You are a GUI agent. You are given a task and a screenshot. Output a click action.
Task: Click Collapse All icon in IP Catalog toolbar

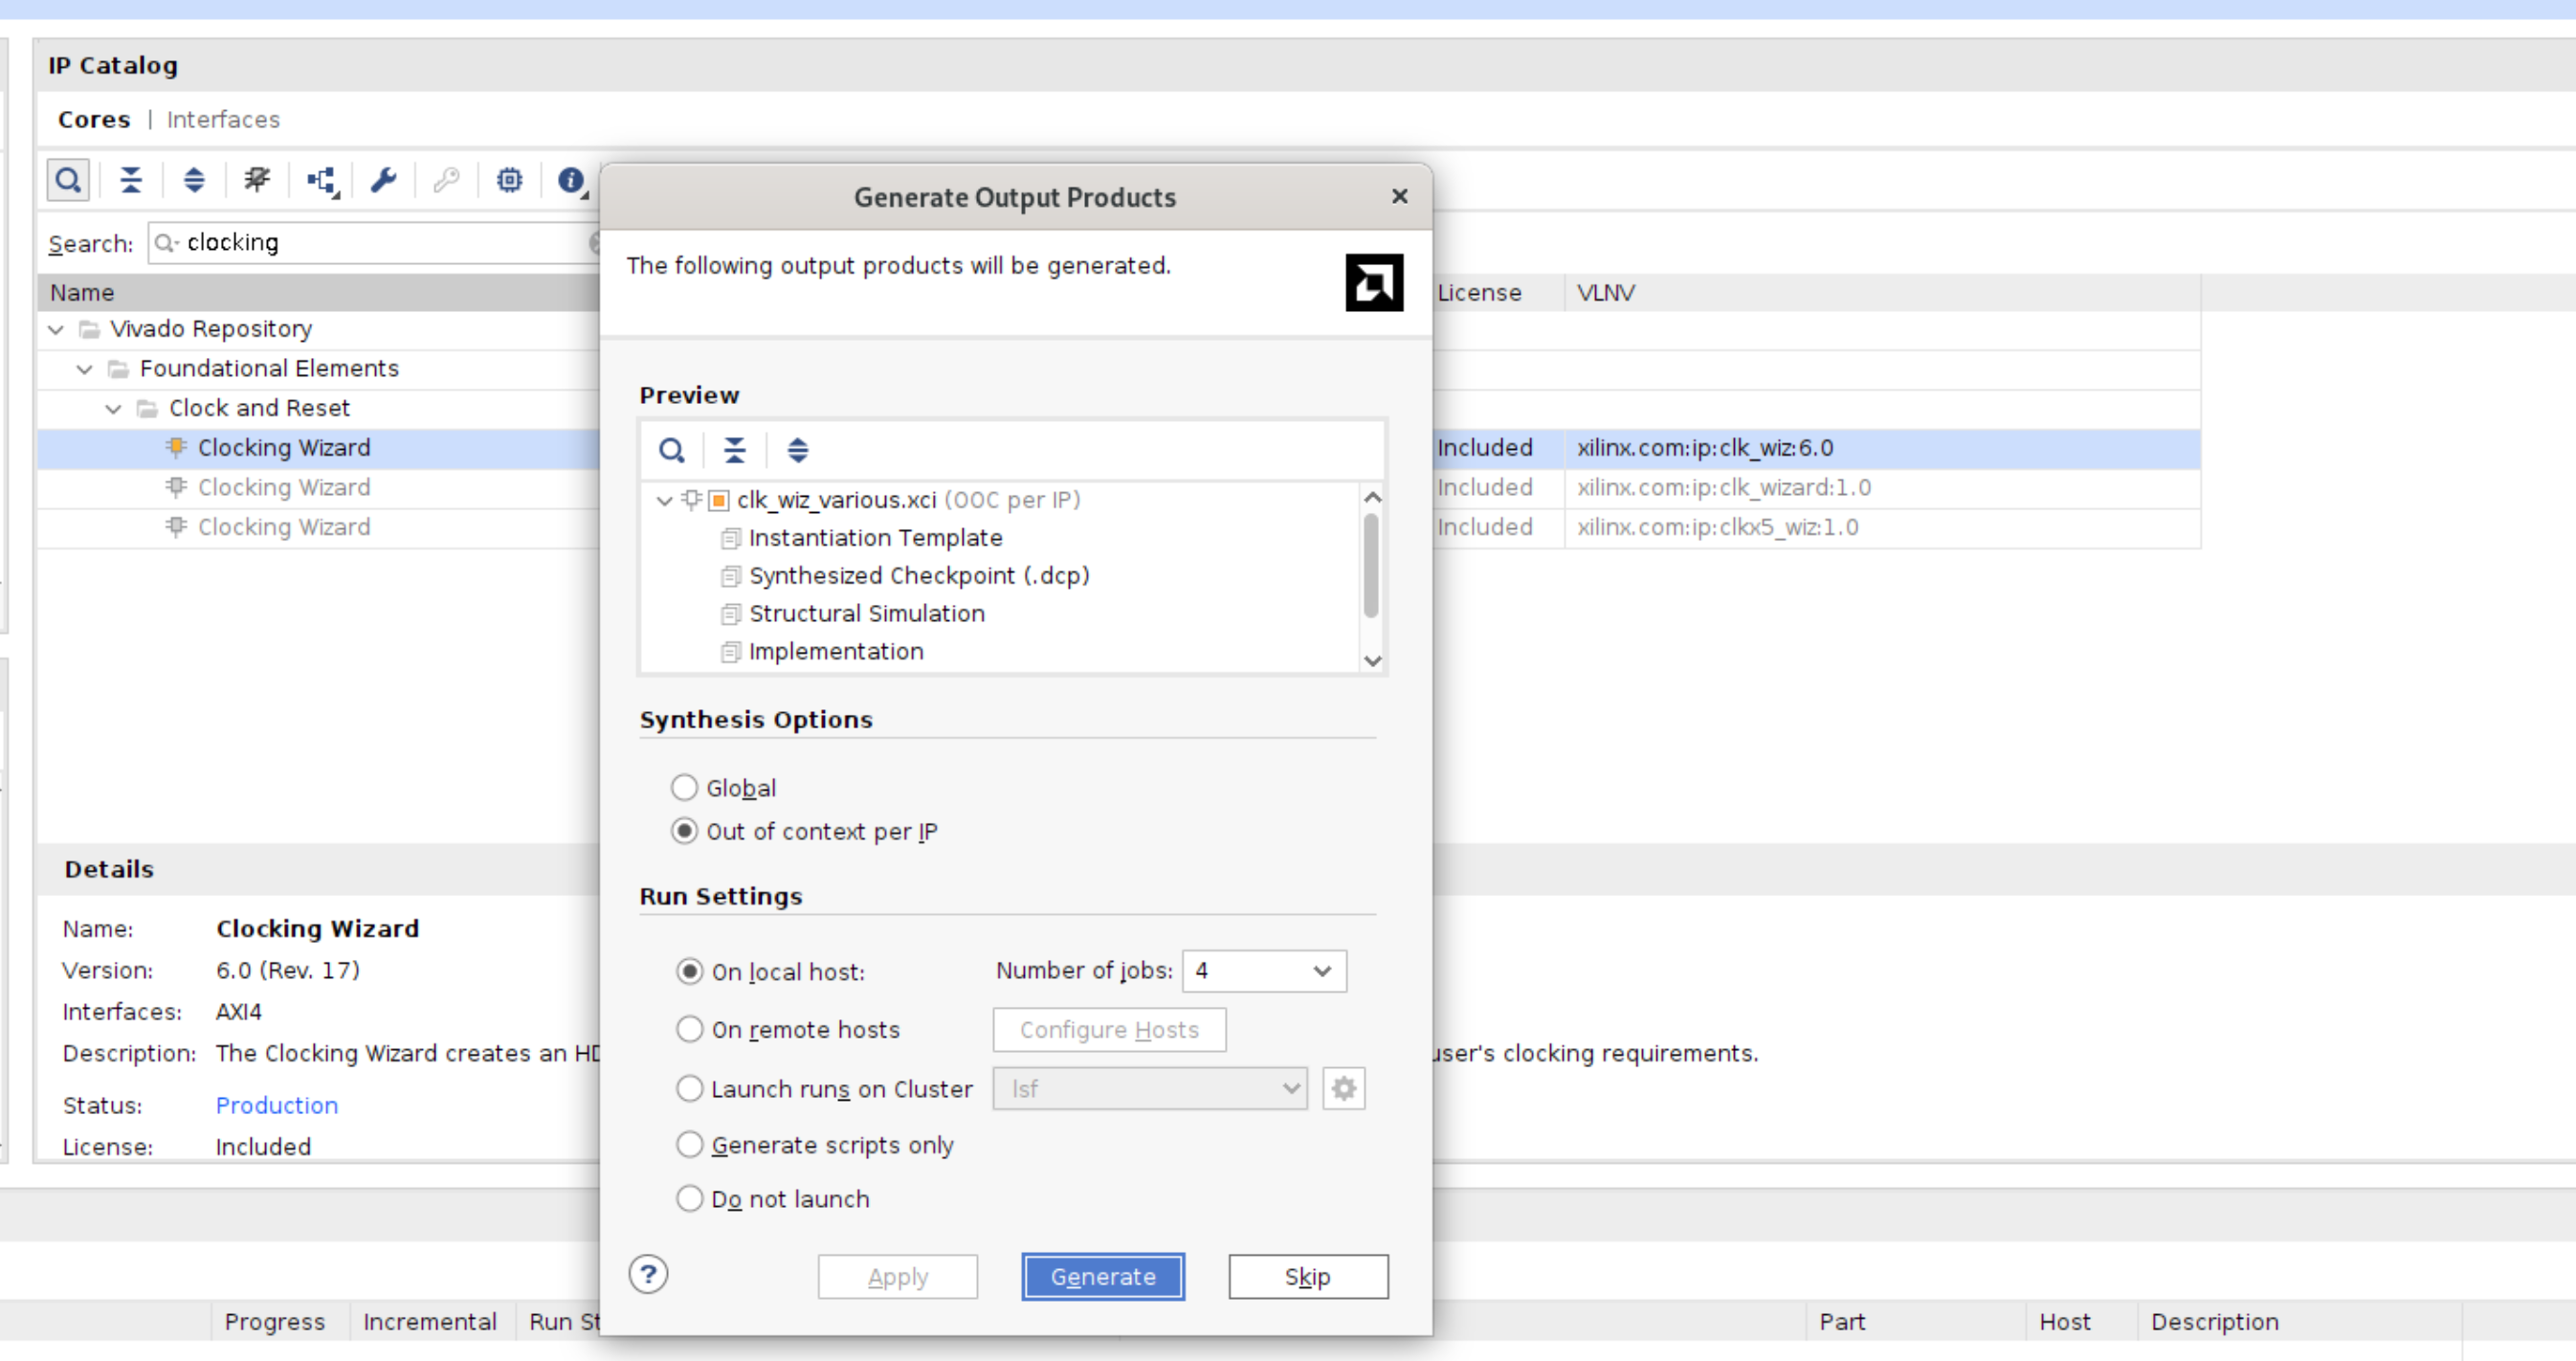click(x=131, y=181)
